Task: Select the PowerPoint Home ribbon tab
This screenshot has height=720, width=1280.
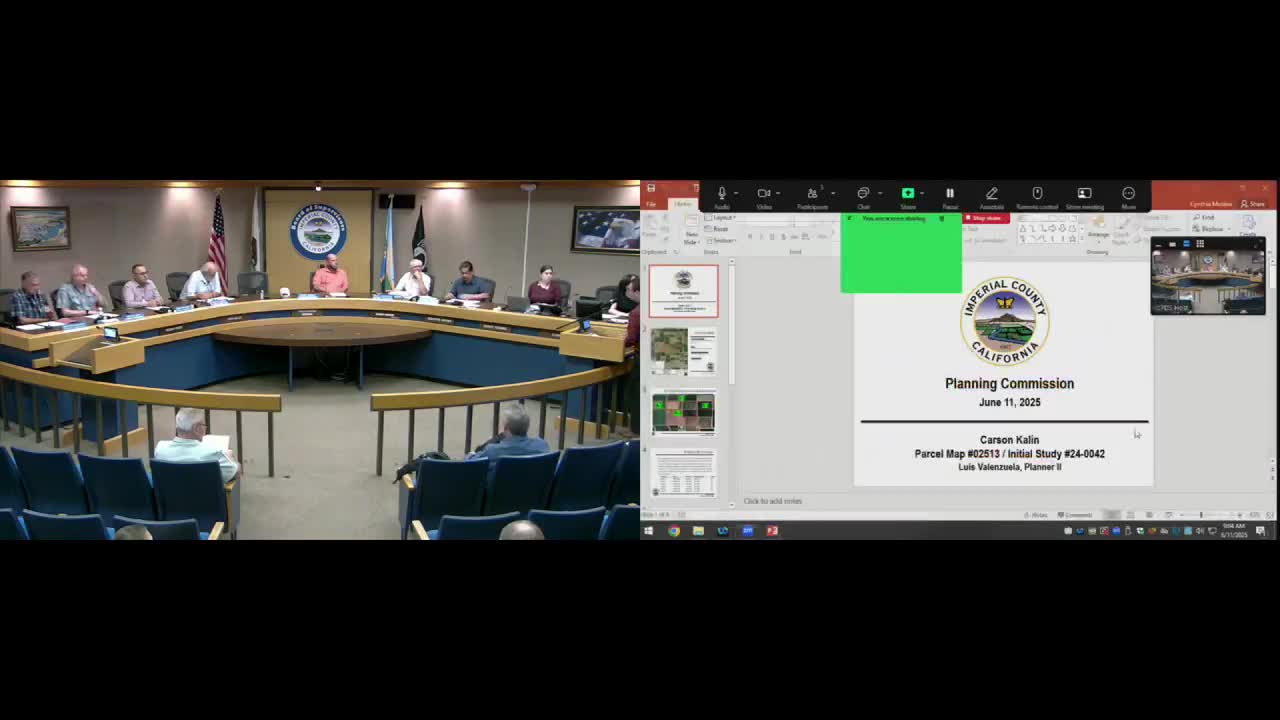Action: pyautogui.click(x=682, y=204)
